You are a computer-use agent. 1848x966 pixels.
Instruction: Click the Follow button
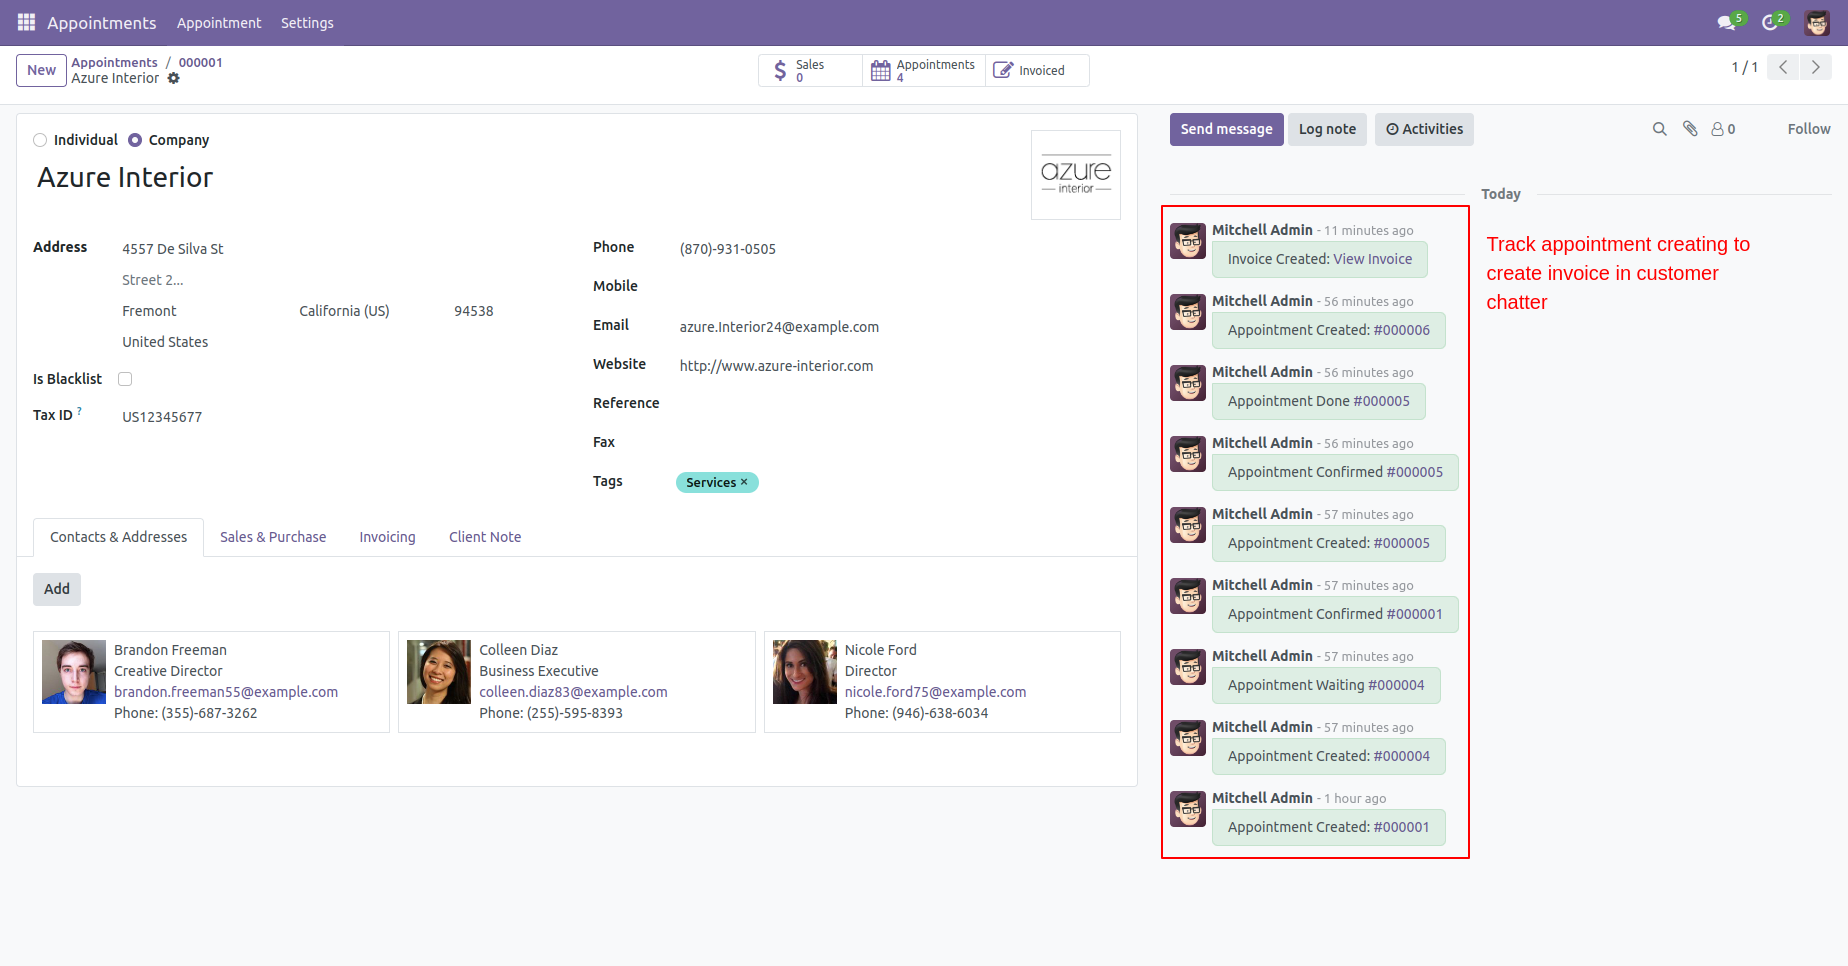click(1808, 129)
